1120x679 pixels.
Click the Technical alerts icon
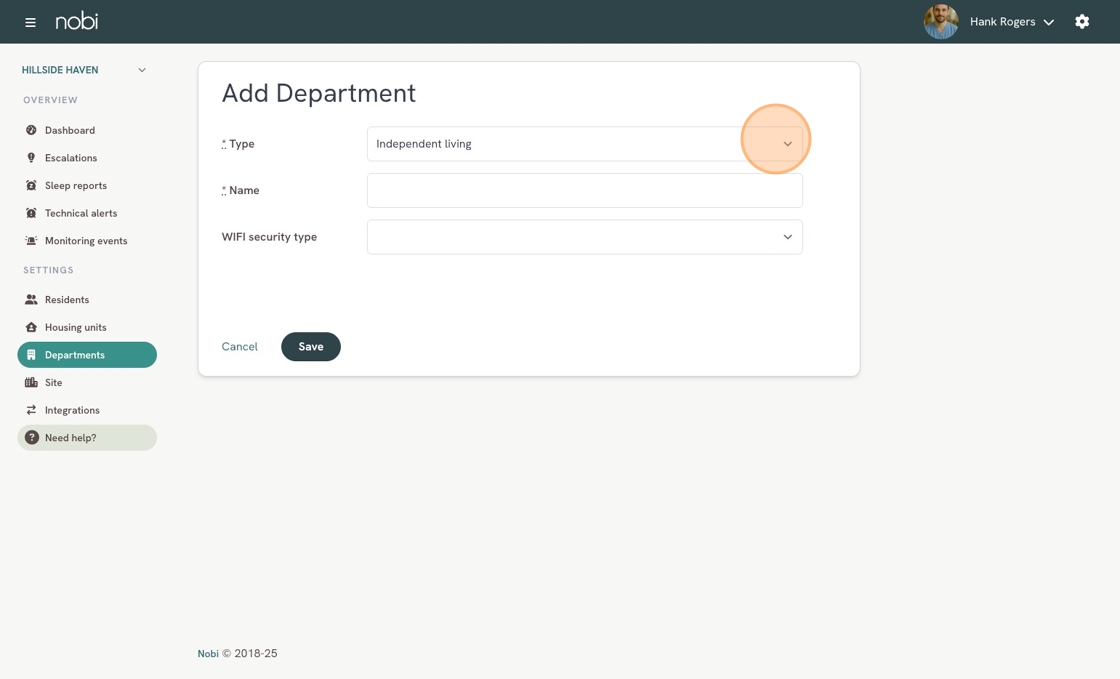31,213
